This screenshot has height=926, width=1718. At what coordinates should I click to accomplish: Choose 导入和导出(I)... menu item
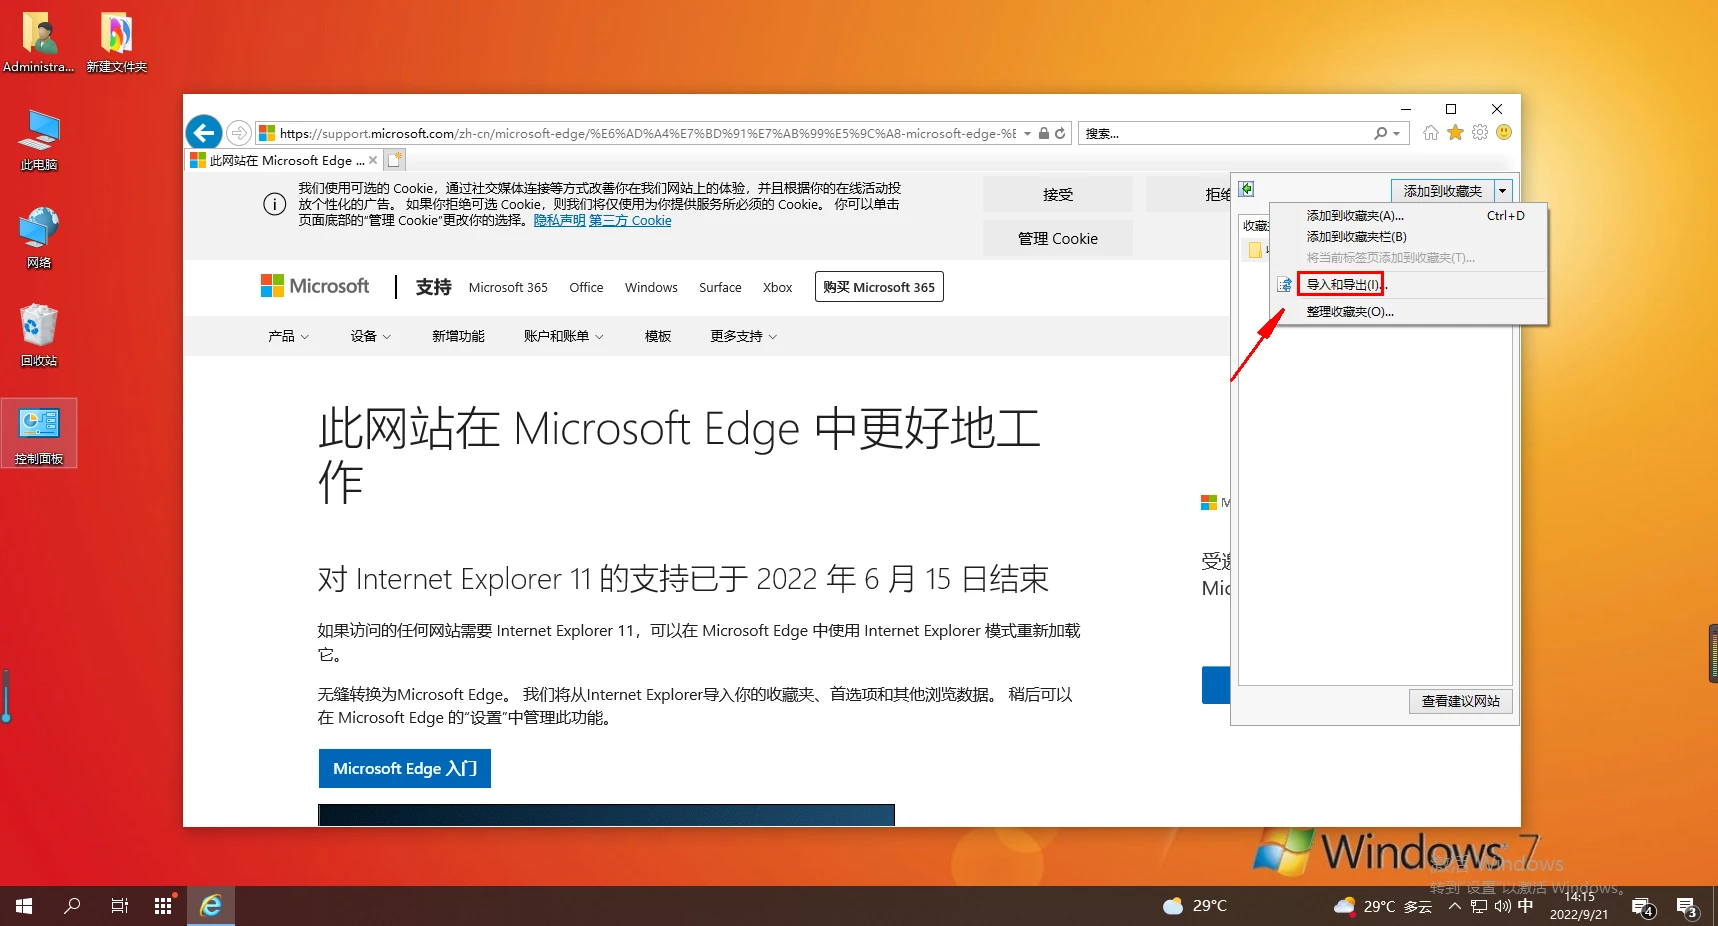[1409, 284]
